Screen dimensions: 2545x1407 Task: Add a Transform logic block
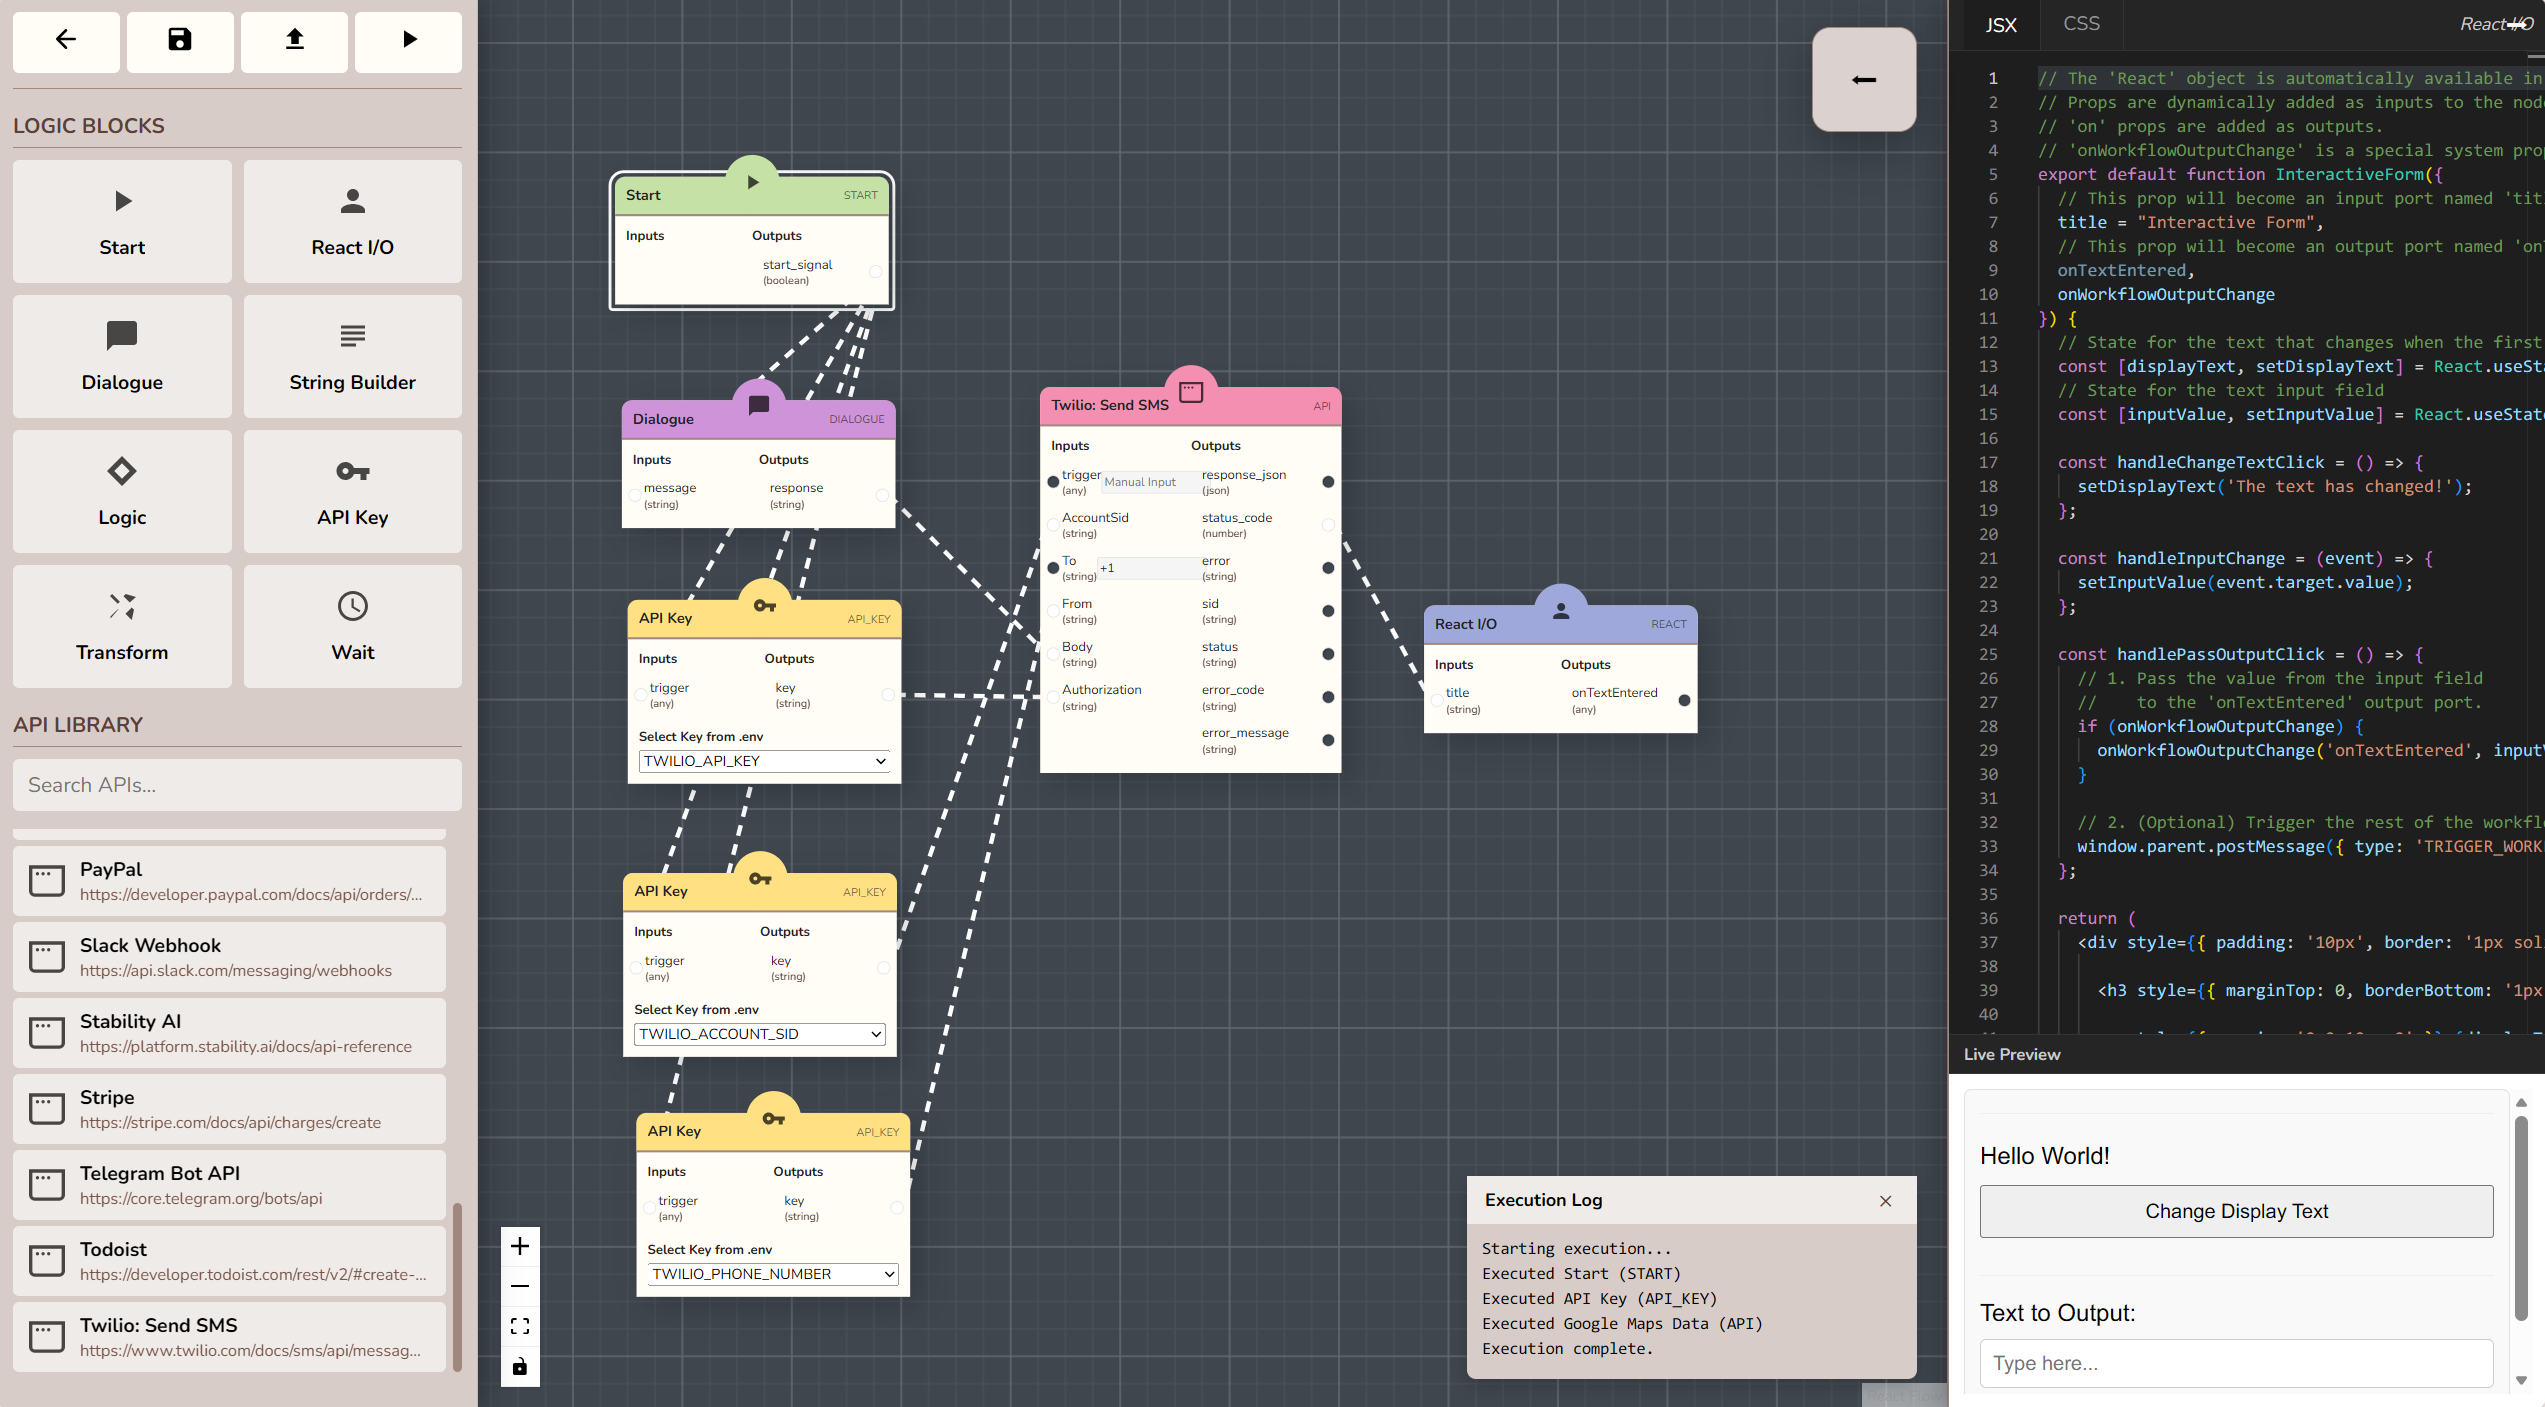[x=122, y=626]
